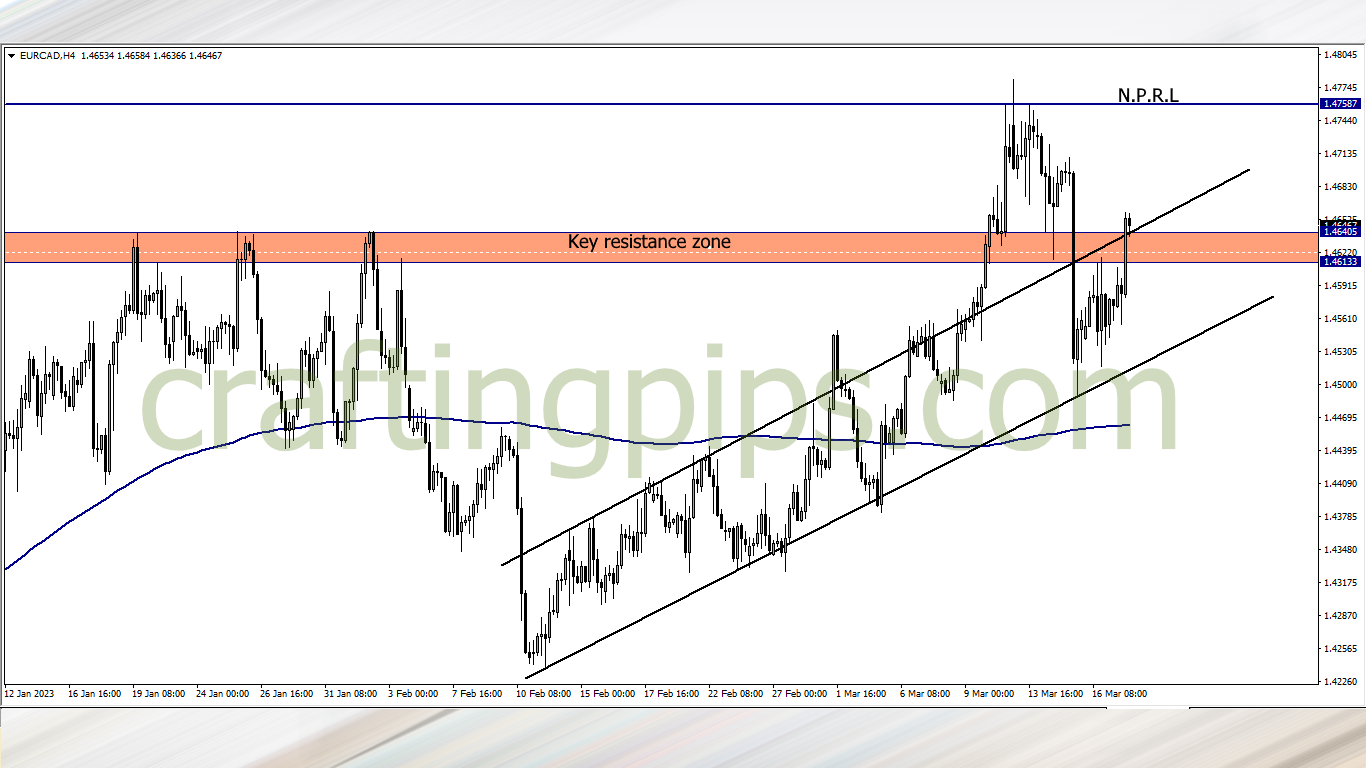This screenshot has width=1366, height=768.
Task: Select the lower channel trendline
Action: pos(898,487)
